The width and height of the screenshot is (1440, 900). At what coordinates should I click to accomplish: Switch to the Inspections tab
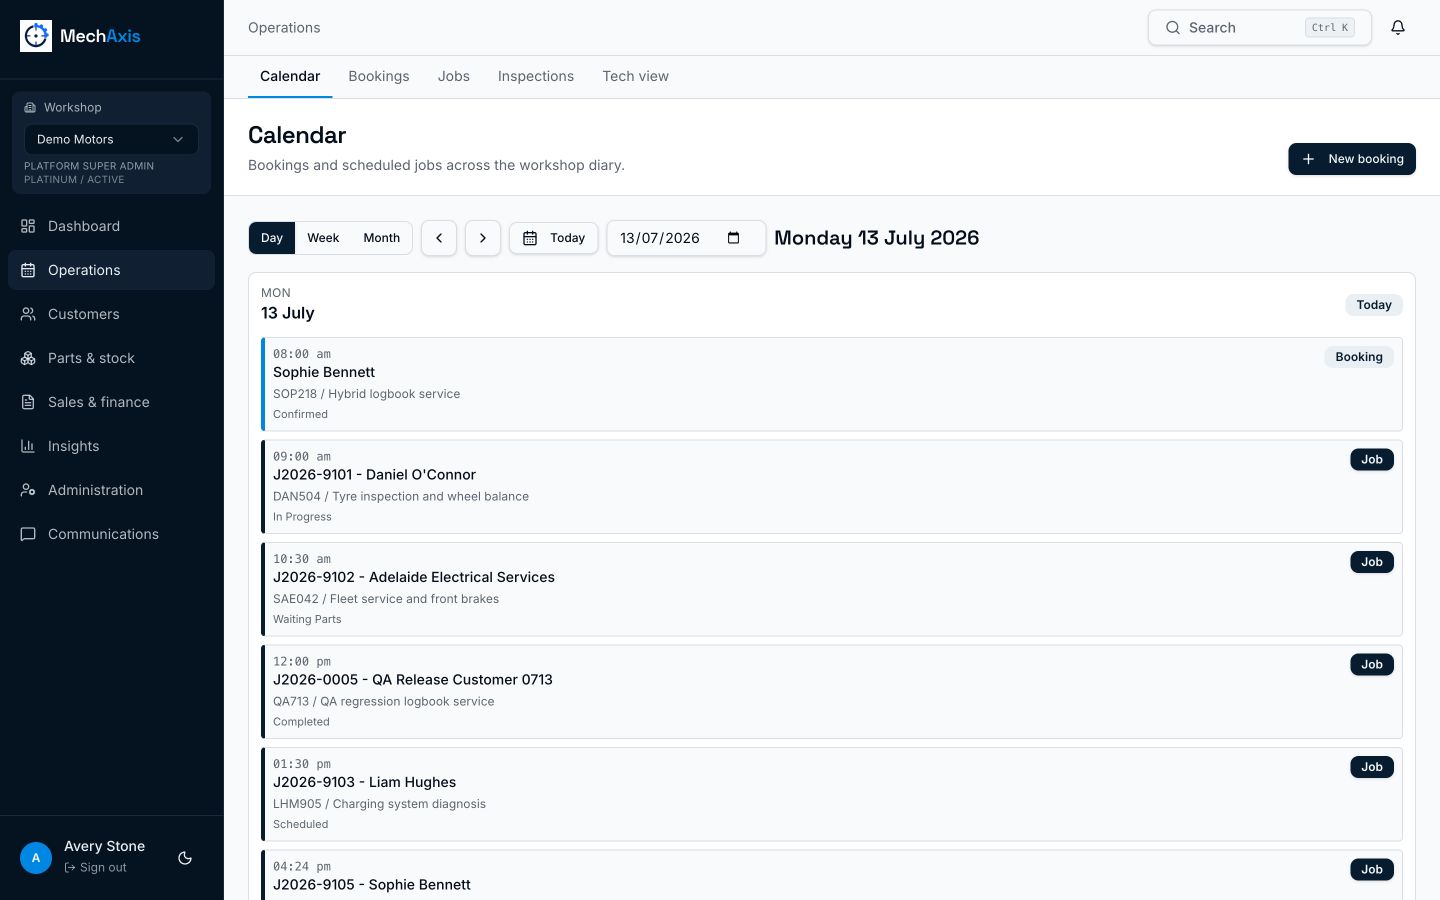pyautogui.click(x=536, y=76)
